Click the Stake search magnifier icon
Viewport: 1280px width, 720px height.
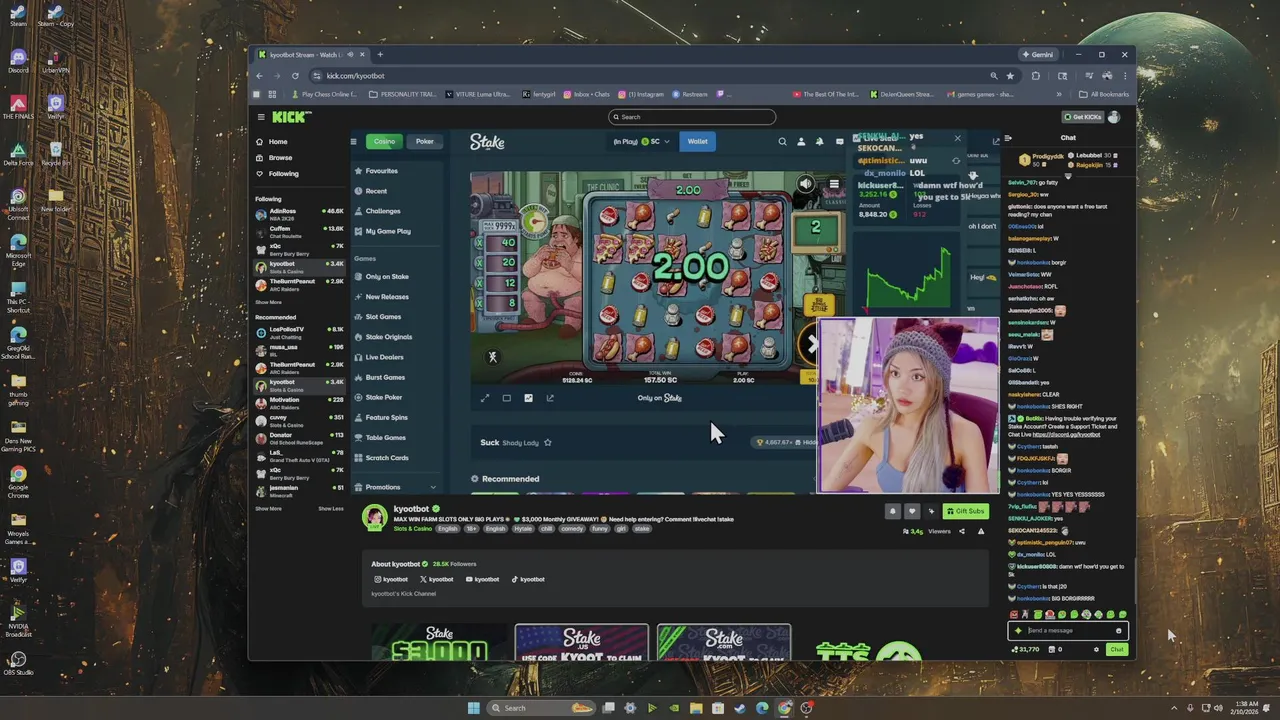[x=782, y=142]
